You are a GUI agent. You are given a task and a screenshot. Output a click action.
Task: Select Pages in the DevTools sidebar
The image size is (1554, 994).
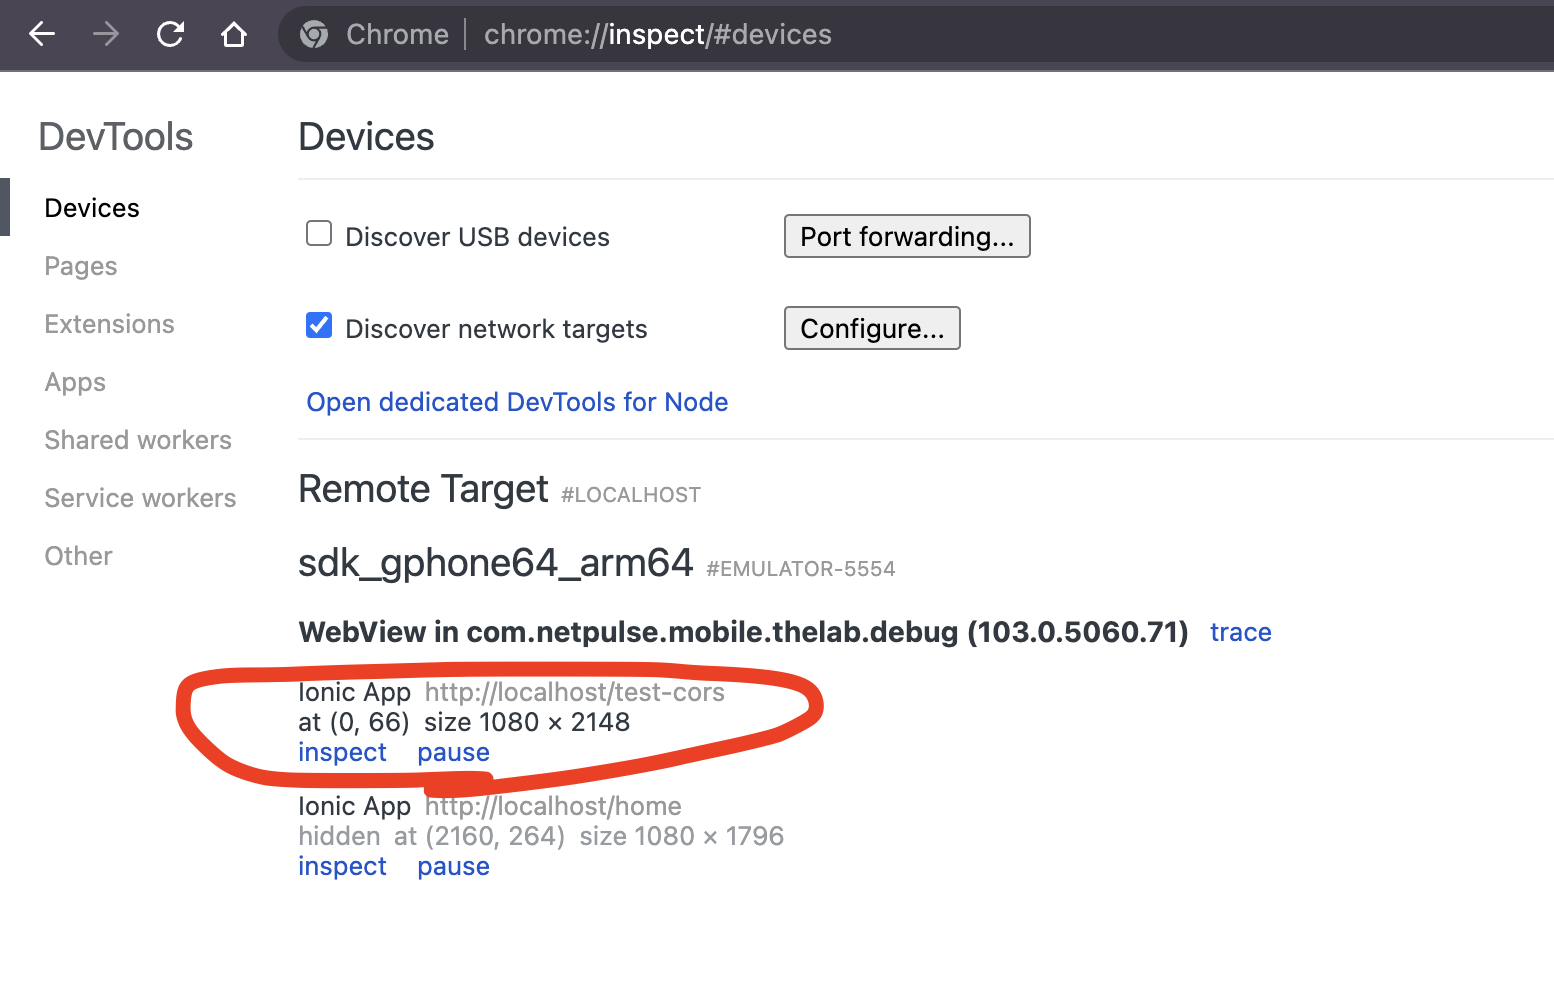[80, 266]
